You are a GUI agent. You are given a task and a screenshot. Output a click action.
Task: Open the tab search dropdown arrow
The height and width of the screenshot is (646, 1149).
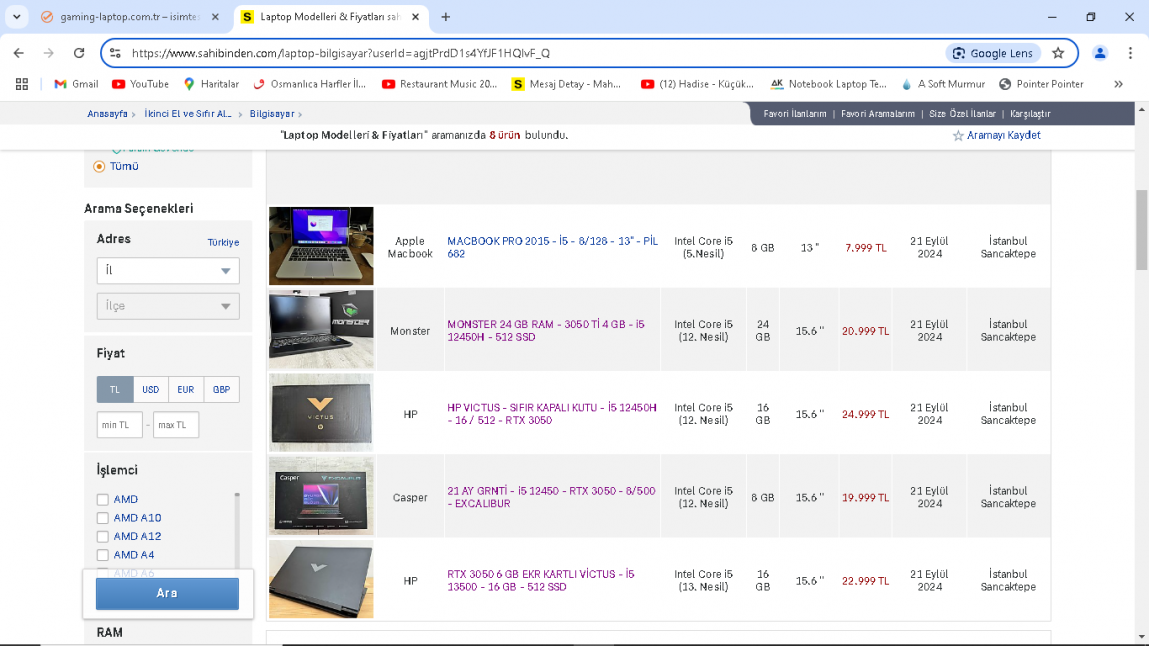16,17
